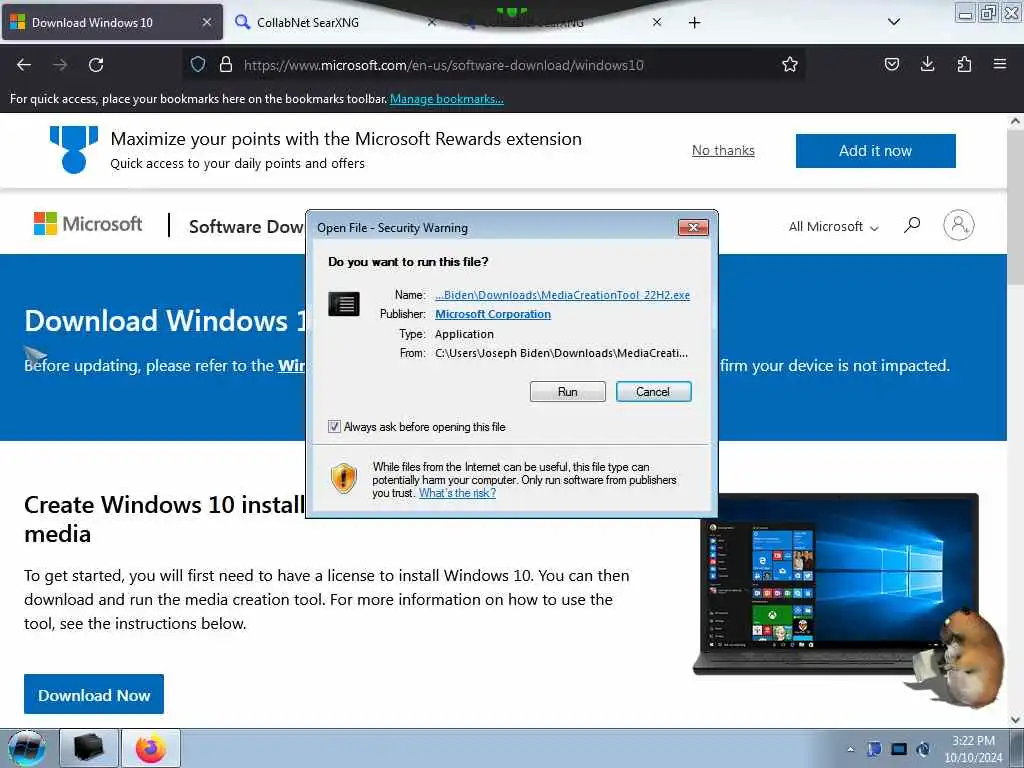Click the account sign-in avatar icon
This screenshot has height=768, width=1024.
[x=958, y=225]
